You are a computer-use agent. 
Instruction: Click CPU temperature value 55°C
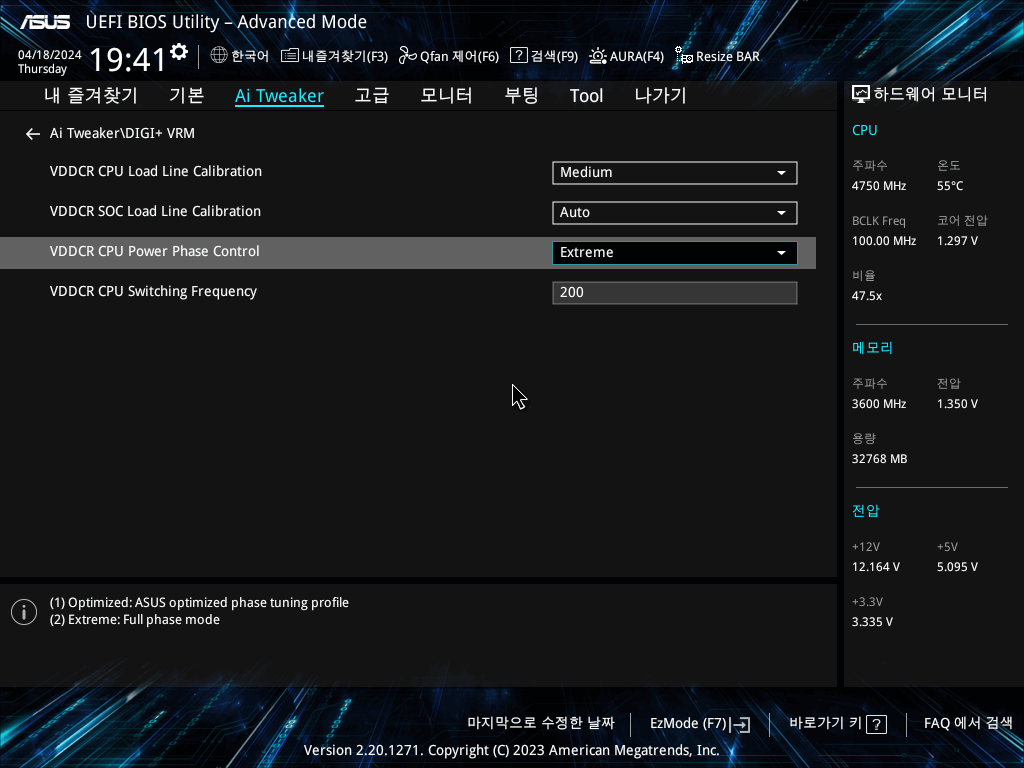(950, 186)
